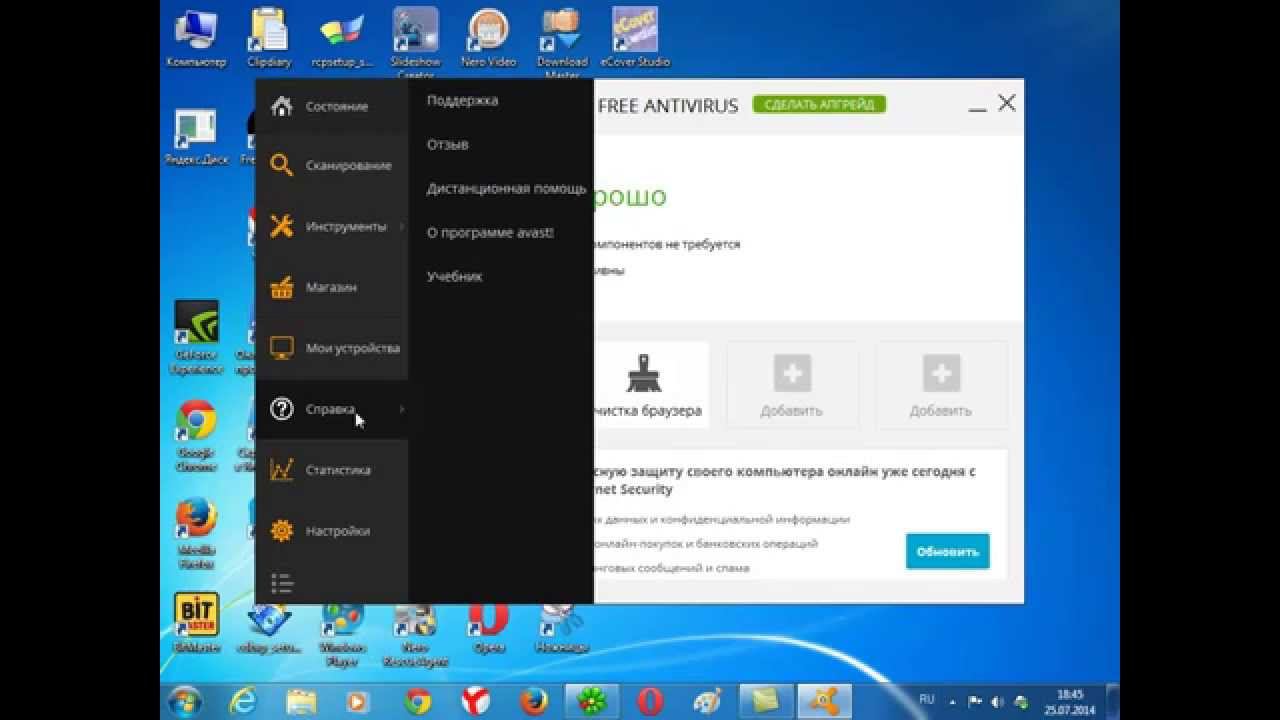Launch Yandex browser from the taskbar
The height and width of the screenshot is (720, 1280).
click(475, 702)
